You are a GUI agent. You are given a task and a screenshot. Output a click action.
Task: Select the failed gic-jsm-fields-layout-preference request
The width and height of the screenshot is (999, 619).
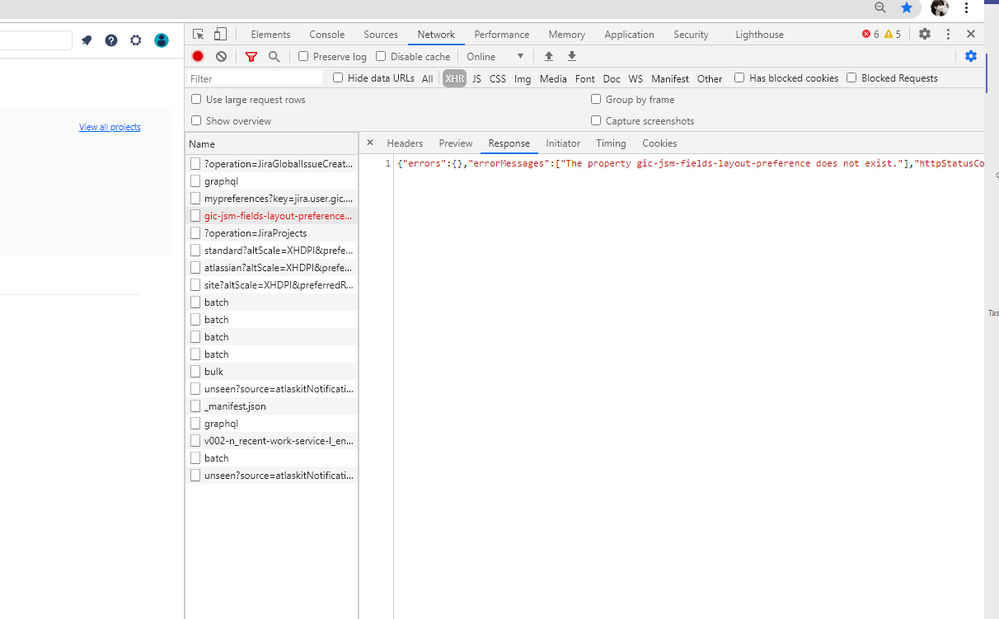pos(277,216)
